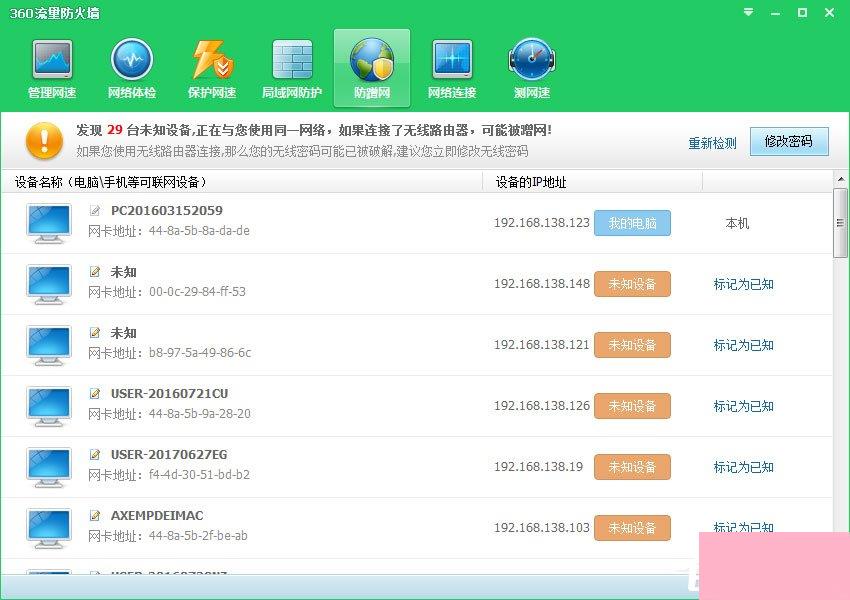850x600 pixels.
Task: Select IP address 192.168.138.19
Action: click(x=538, y=467)
